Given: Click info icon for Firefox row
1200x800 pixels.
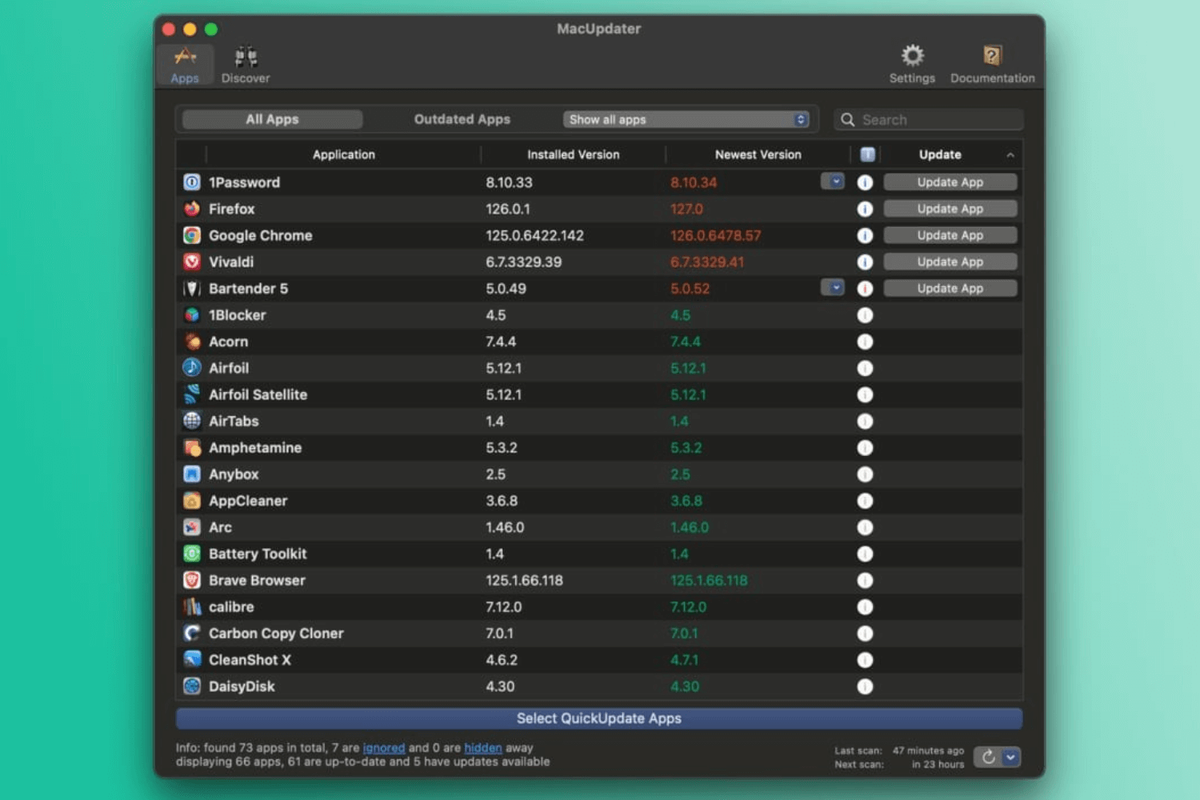Looking at the screenshot, I should point(865,209).
